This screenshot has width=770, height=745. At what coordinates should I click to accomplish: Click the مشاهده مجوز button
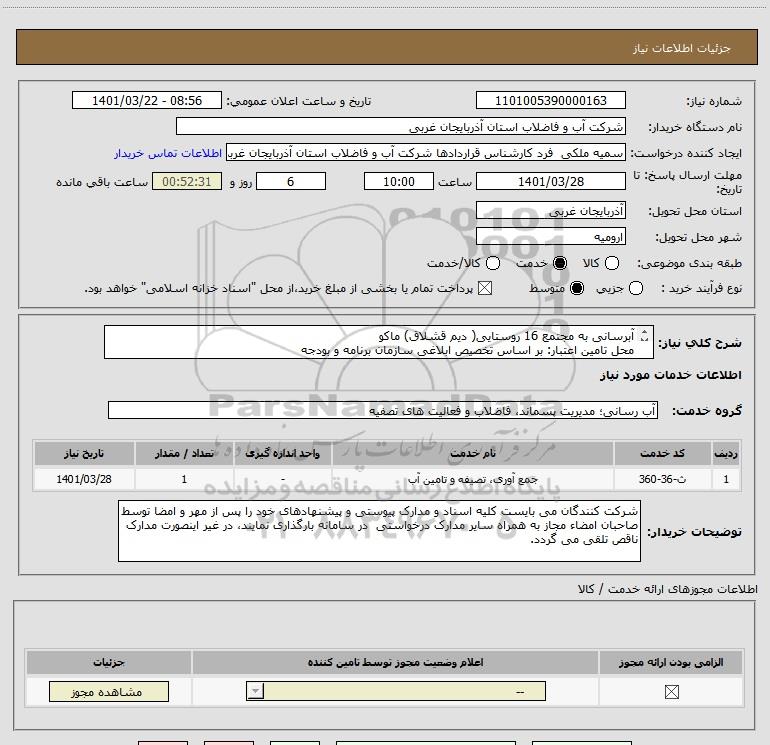coord(109,691)
